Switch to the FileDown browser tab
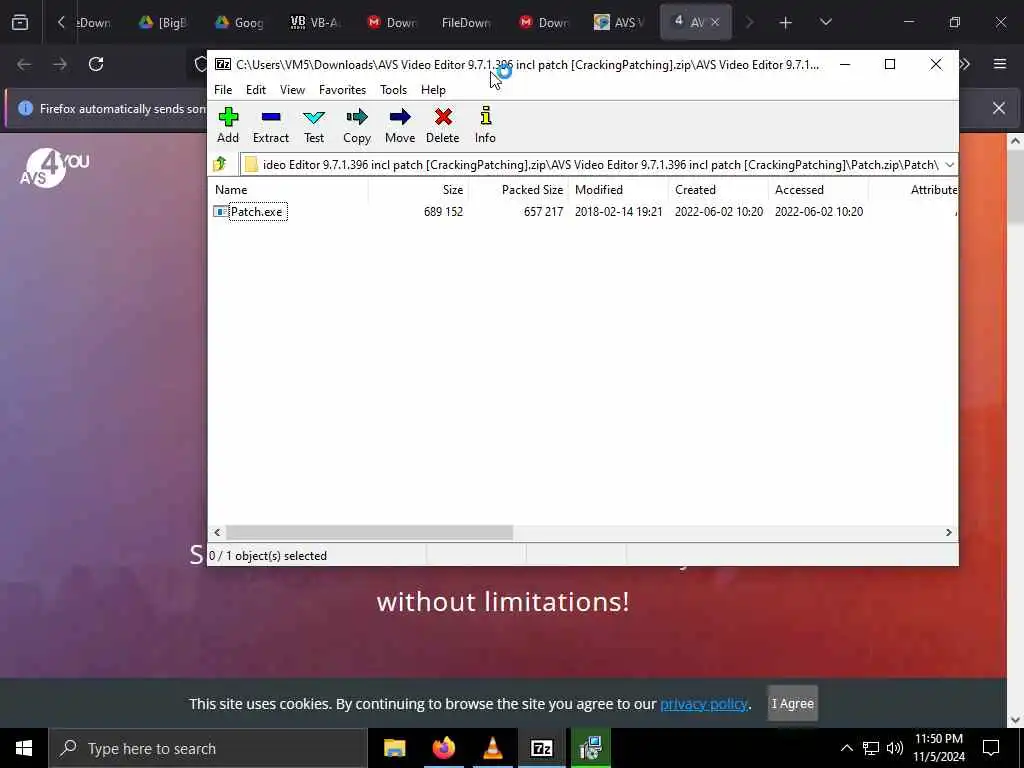The image size is (1024, 768). click(x=466, y=23)
